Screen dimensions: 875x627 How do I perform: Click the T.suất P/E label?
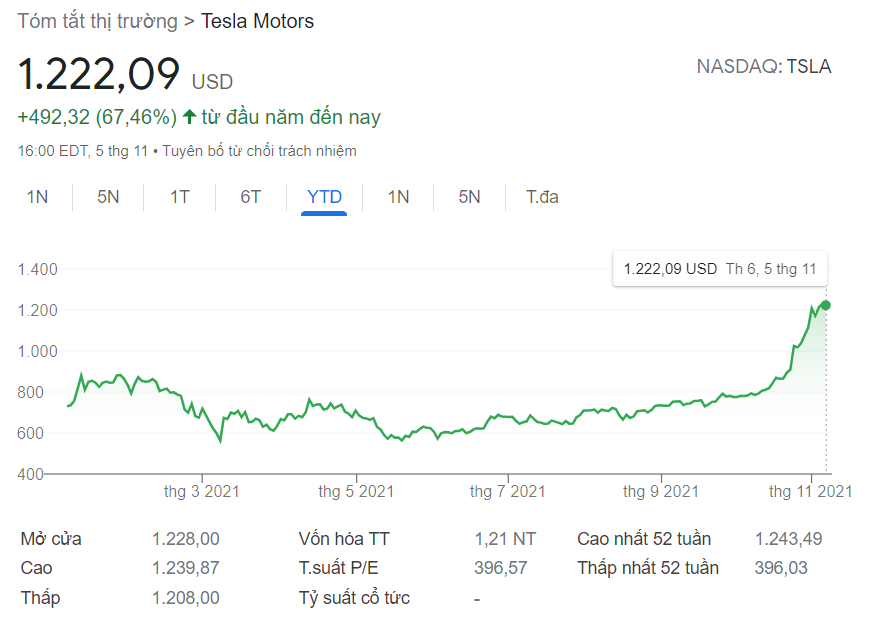coord(338,568)
